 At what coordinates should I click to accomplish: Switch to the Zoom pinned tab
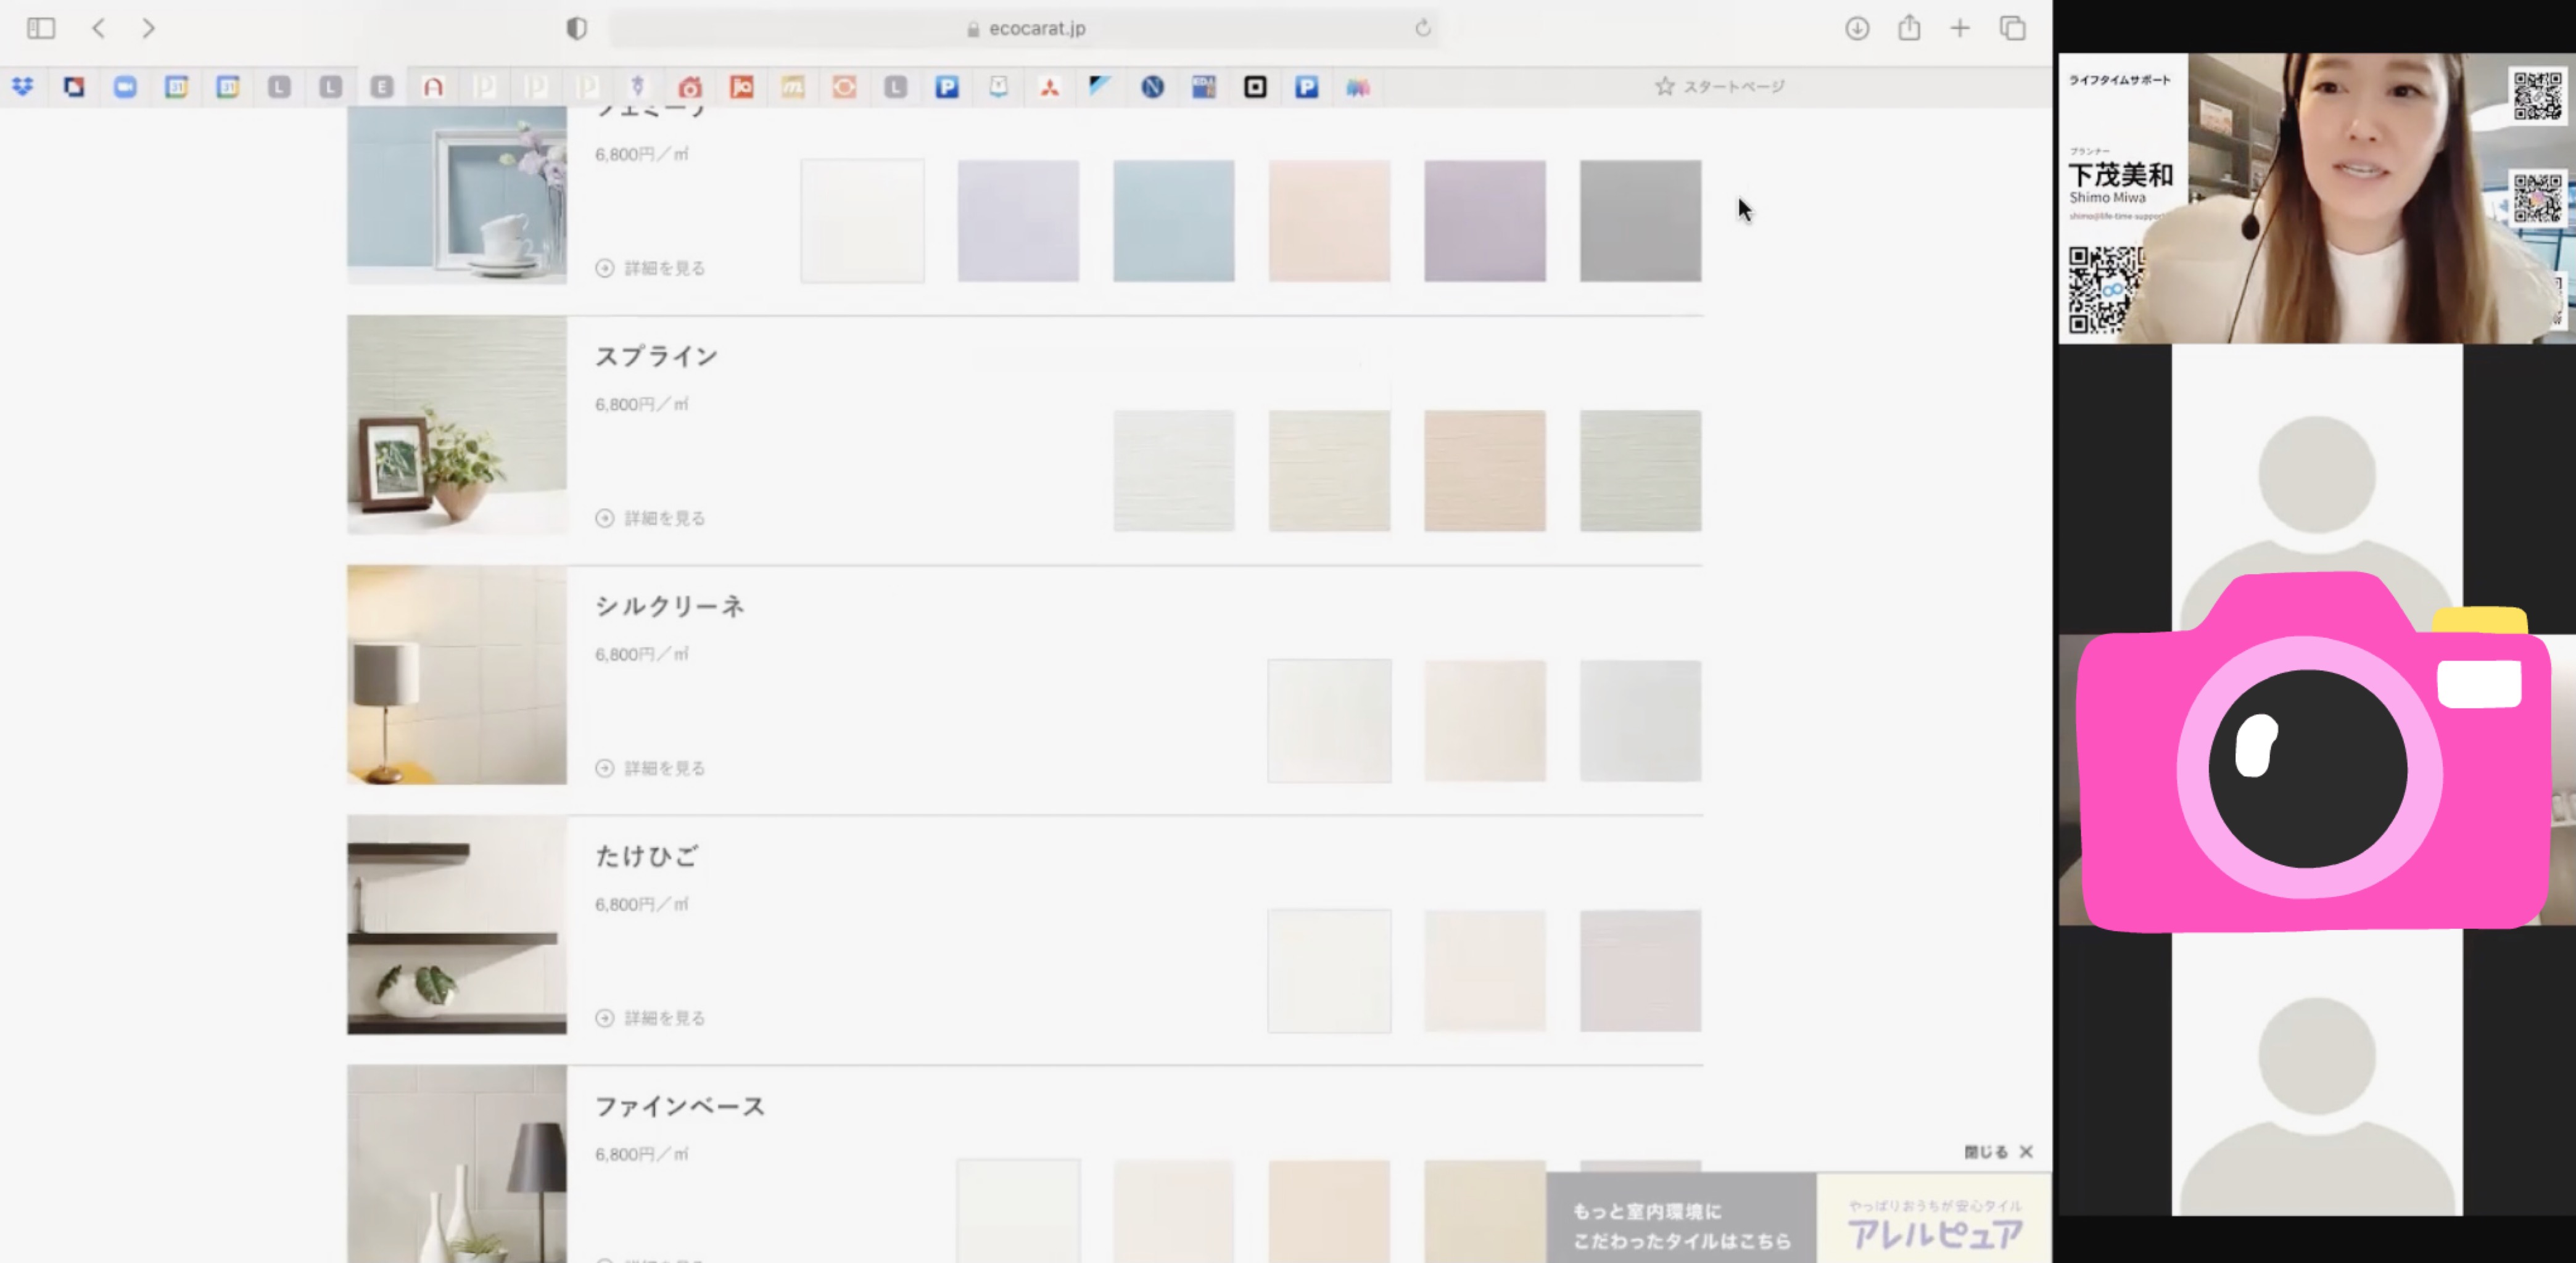(125, 87)
